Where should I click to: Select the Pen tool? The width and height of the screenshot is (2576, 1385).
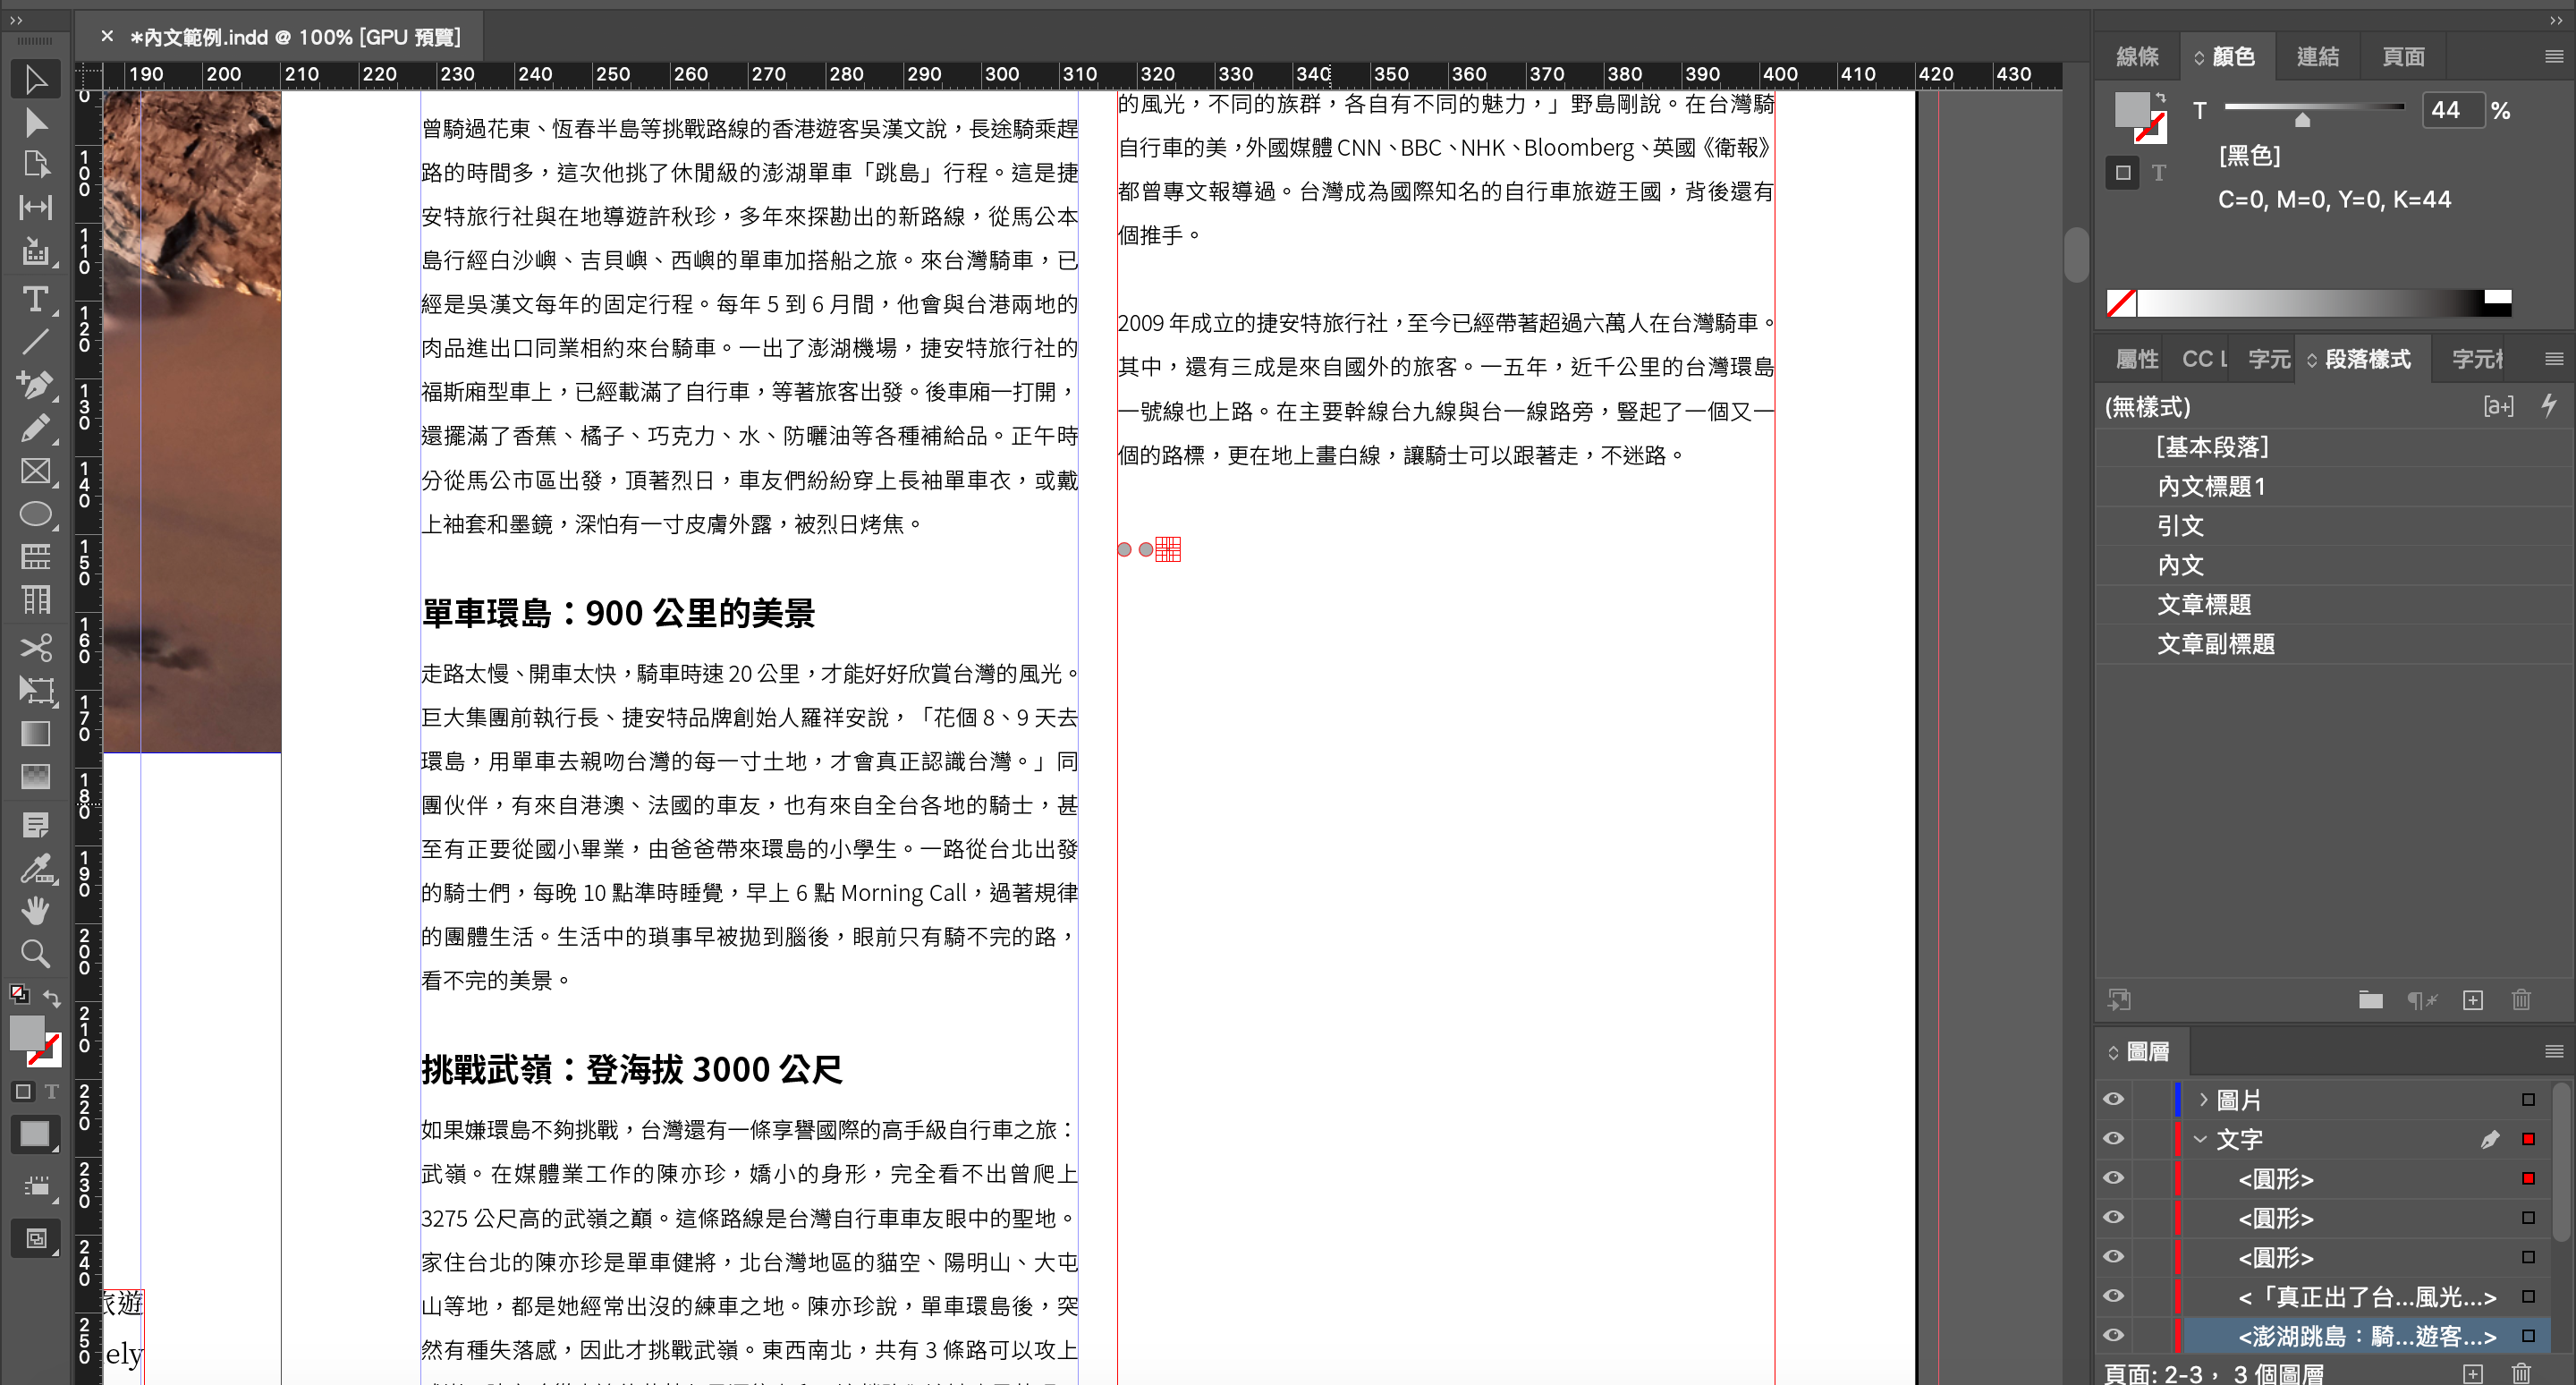point(35,384)
